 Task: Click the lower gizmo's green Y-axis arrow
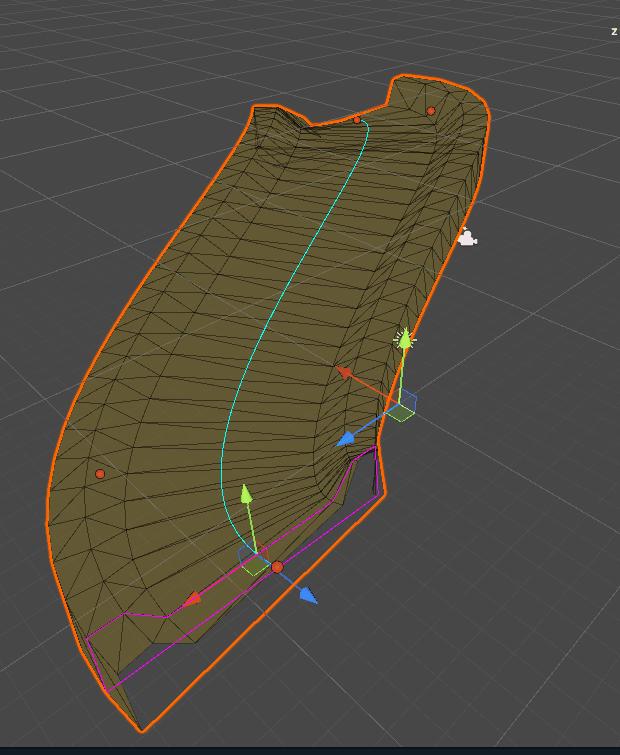pos(246,495)
